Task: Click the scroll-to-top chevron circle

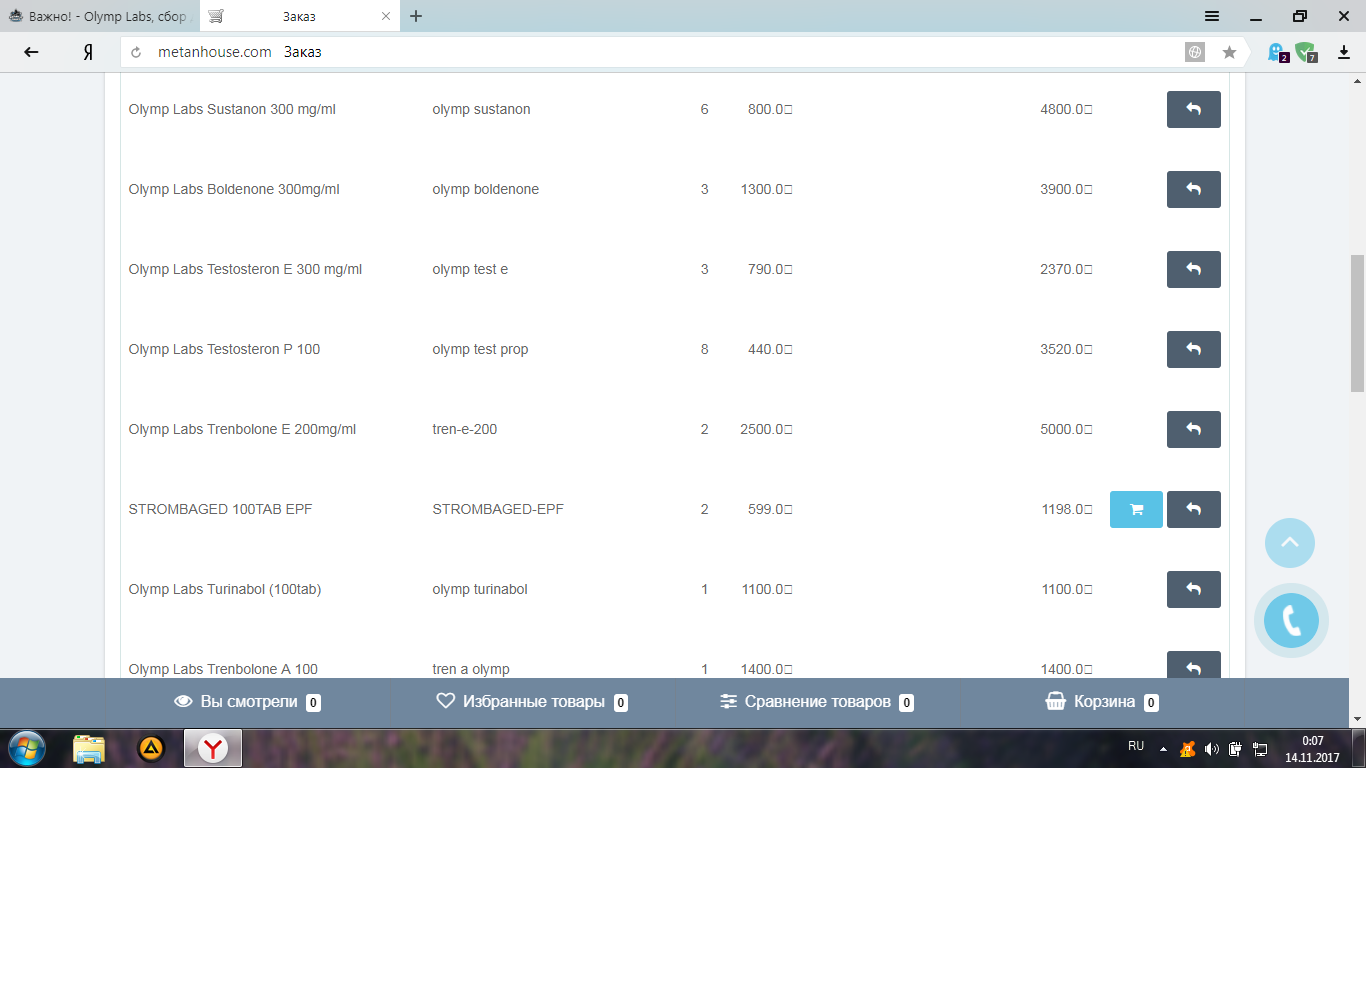Action: point(1290,543)
